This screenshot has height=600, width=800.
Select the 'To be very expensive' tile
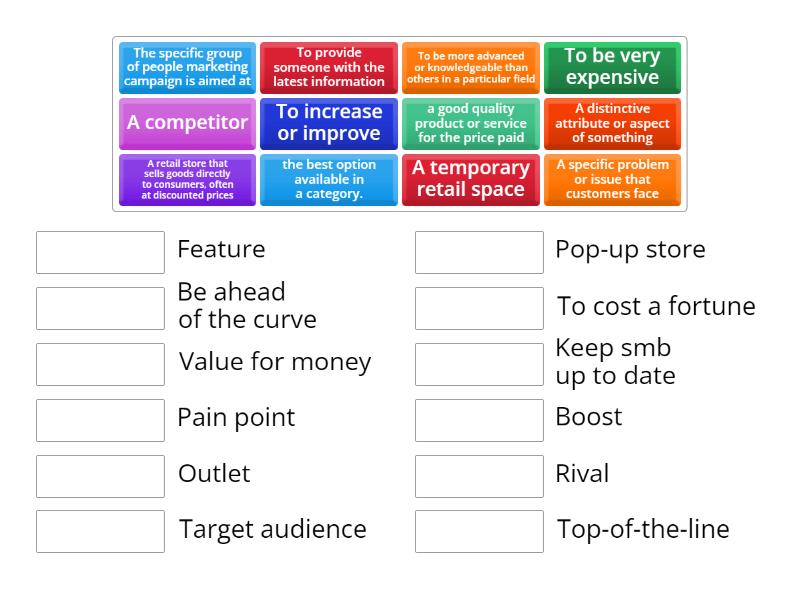(612, 67)
